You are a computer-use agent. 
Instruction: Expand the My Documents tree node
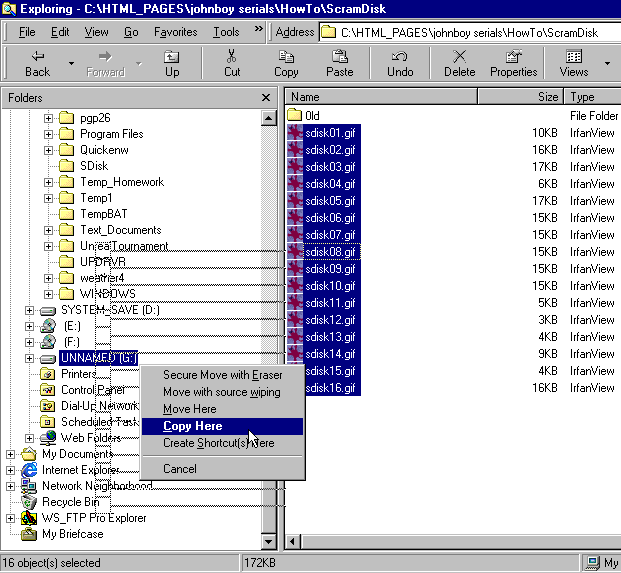[x=11, y=454]
